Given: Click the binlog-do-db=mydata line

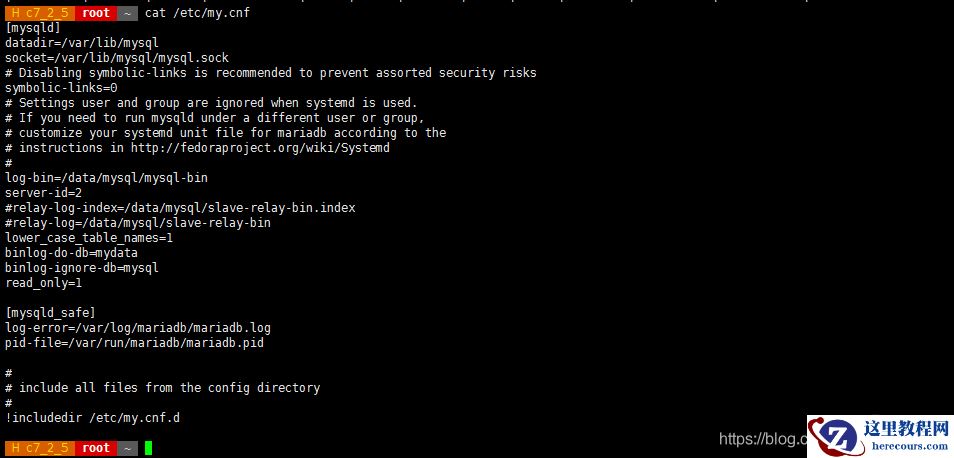Looking at the screenshot, I should 71,253.
